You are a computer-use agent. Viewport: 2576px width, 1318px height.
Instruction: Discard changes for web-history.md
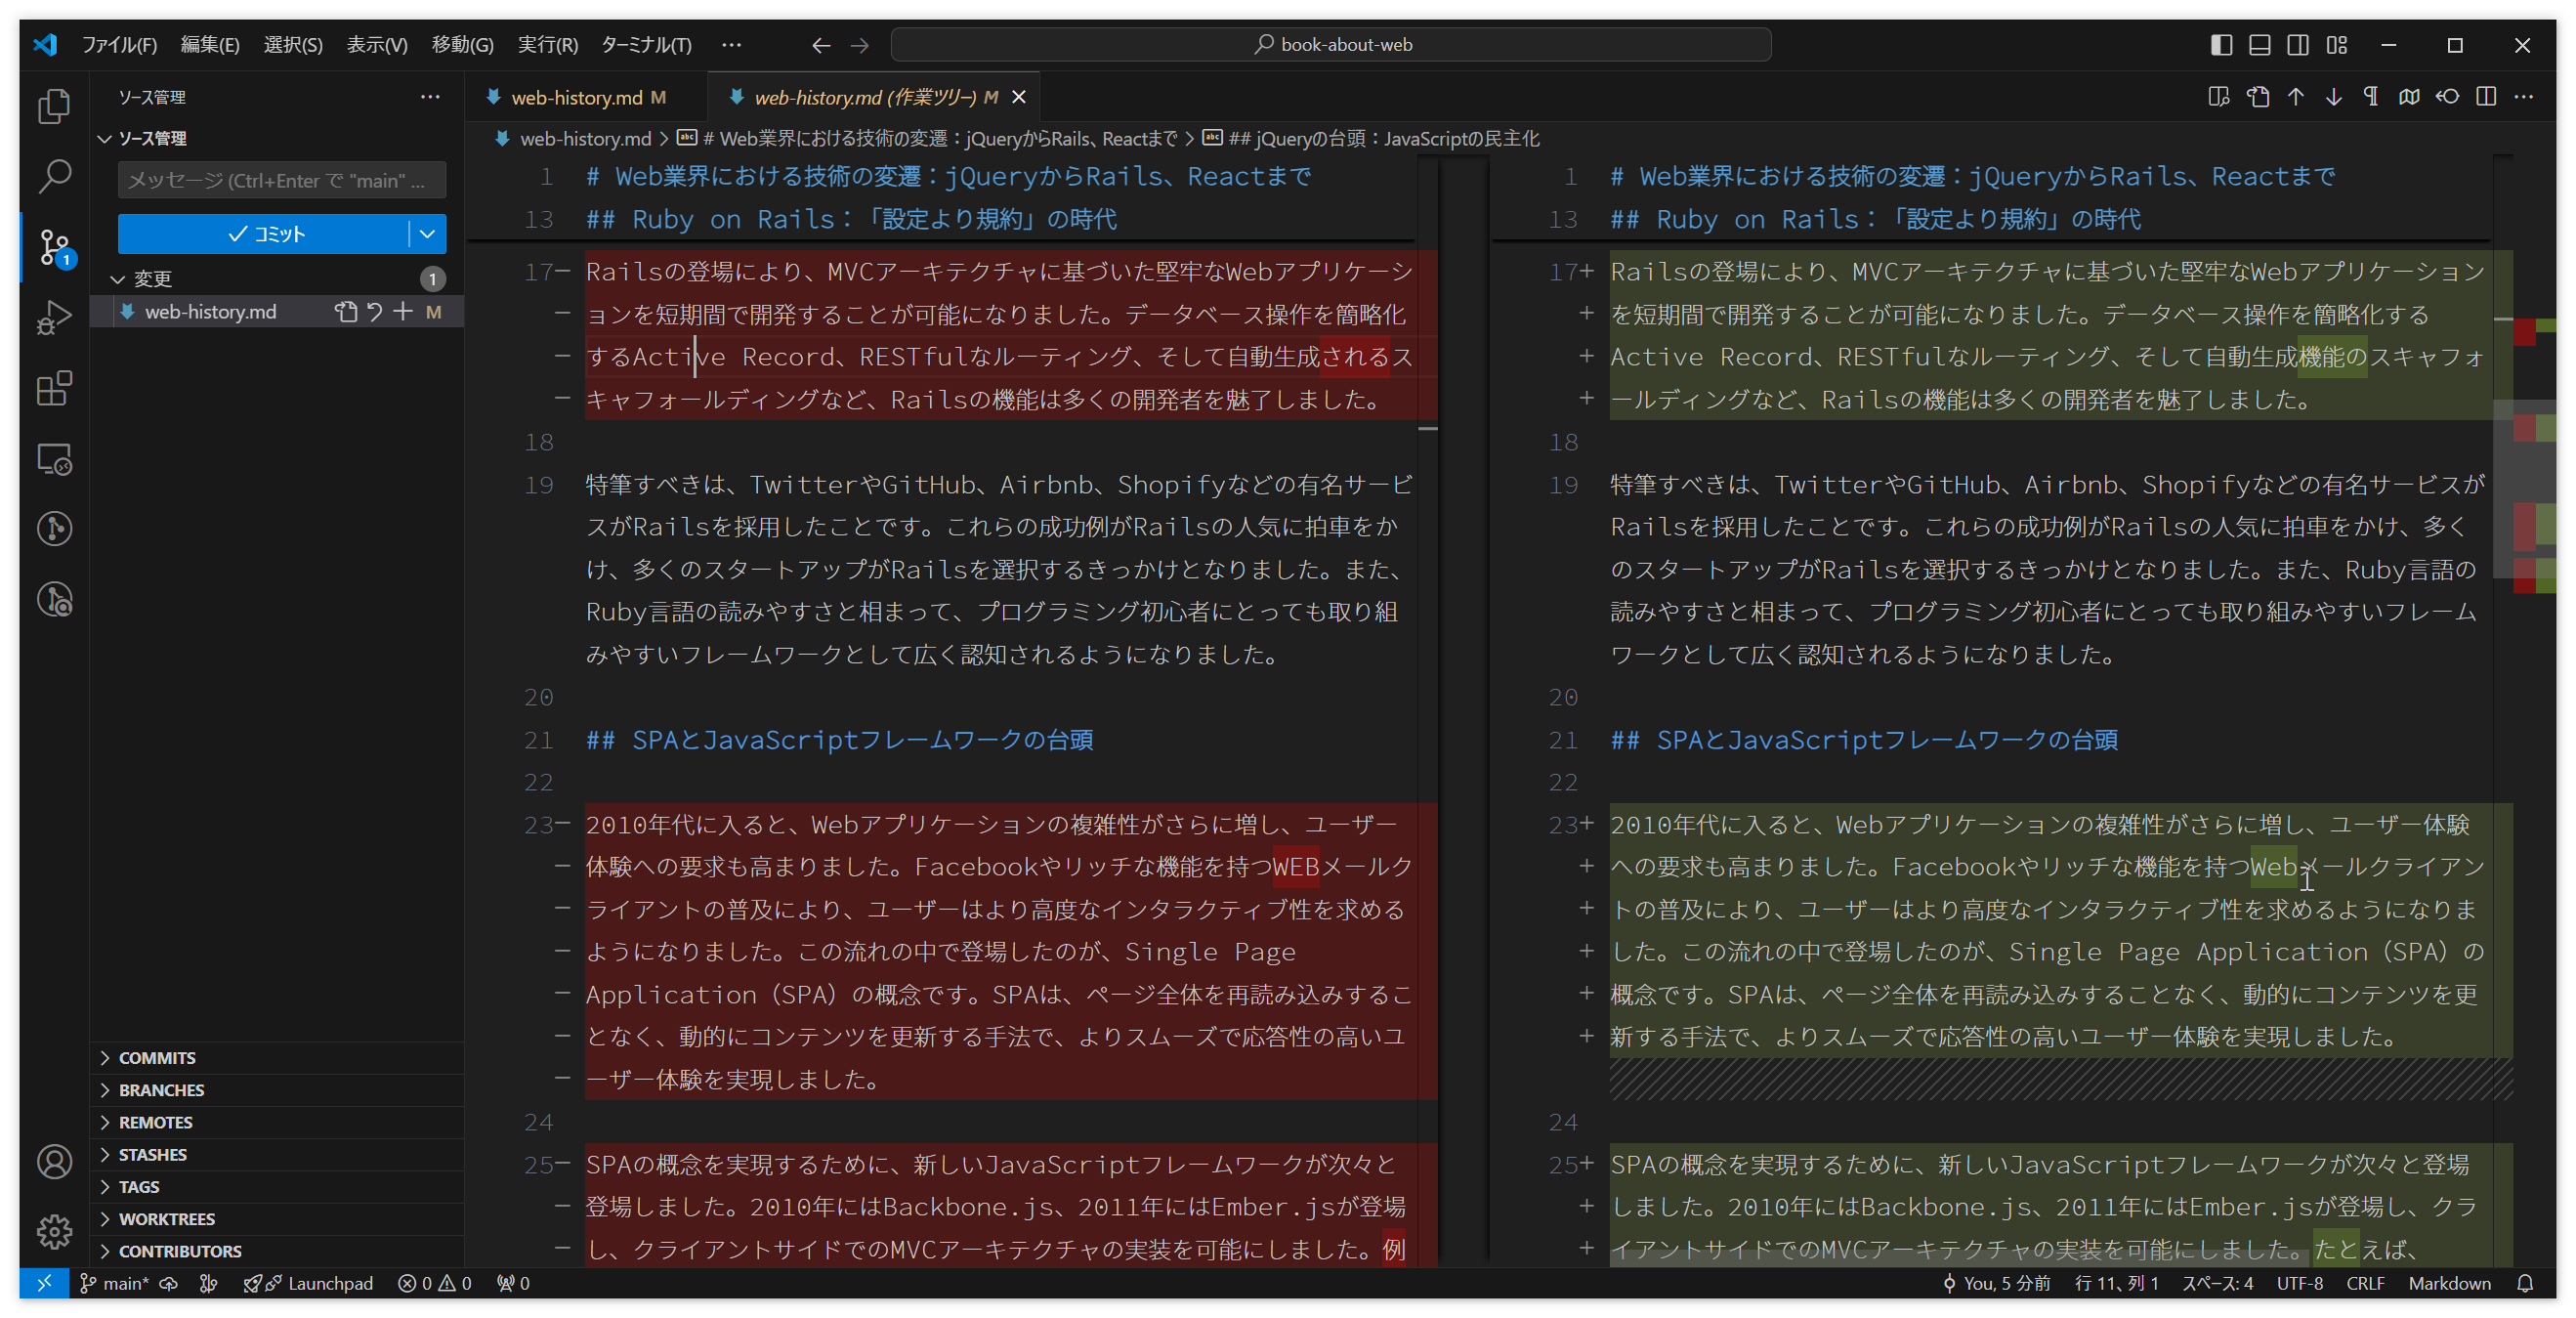pyautogui.click(x=375, y=312)
